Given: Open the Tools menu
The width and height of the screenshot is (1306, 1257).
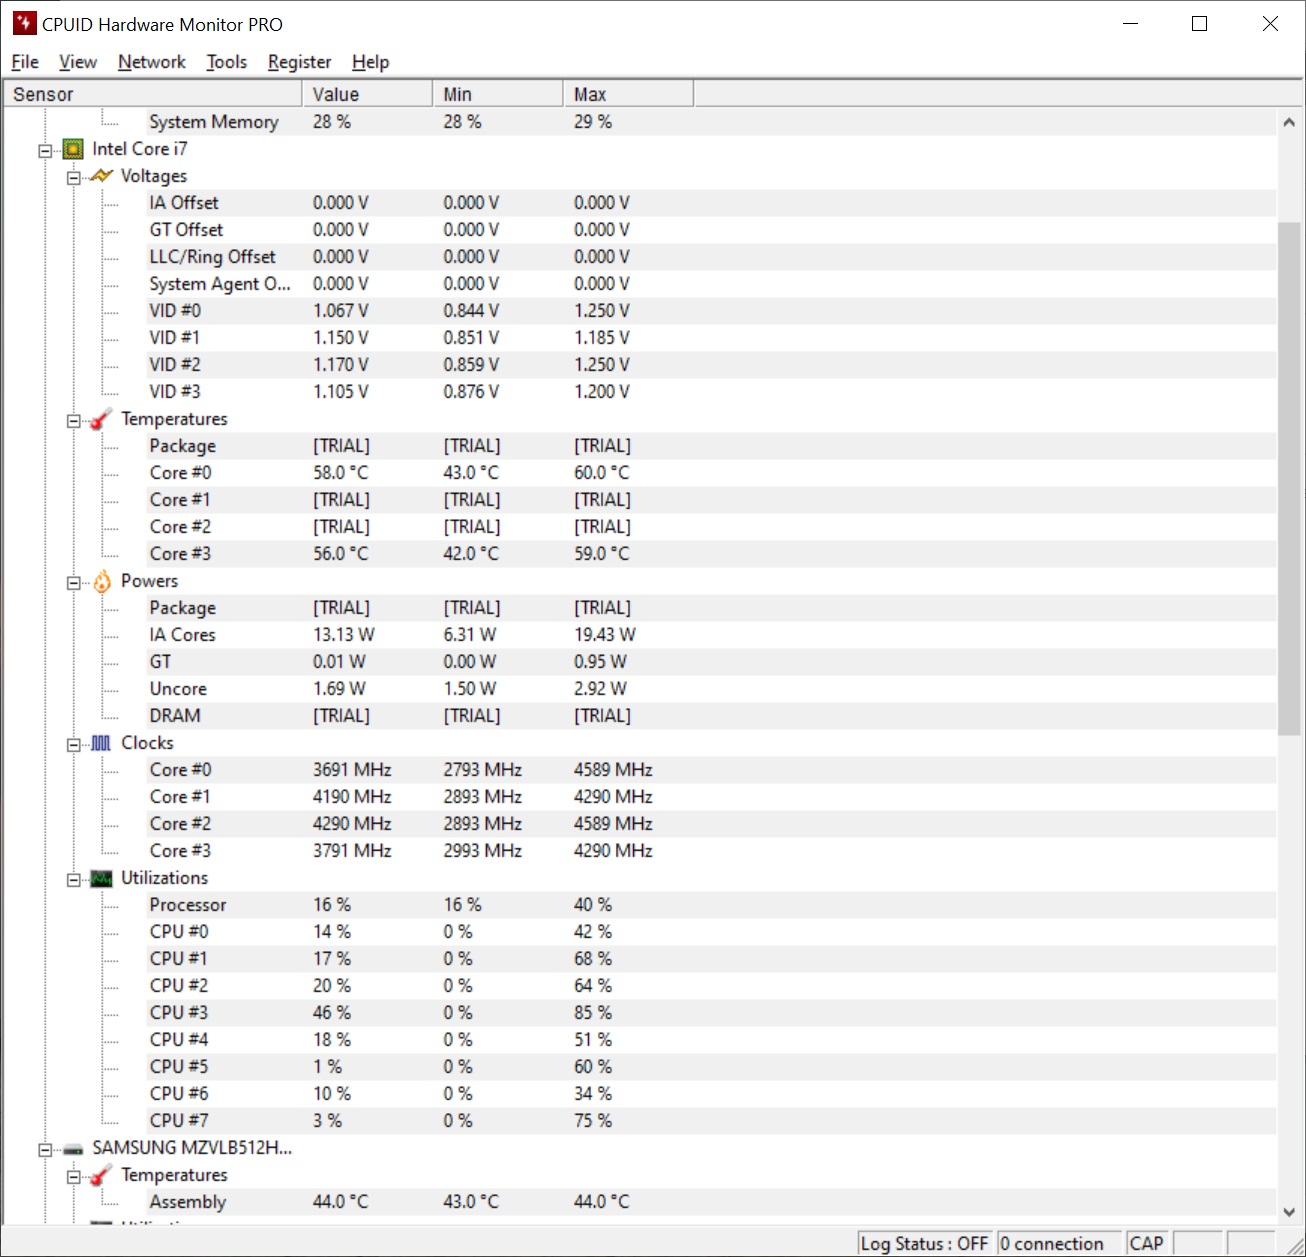Looking at the screenshot, I should pyautogui.click(x=226, y=62).
